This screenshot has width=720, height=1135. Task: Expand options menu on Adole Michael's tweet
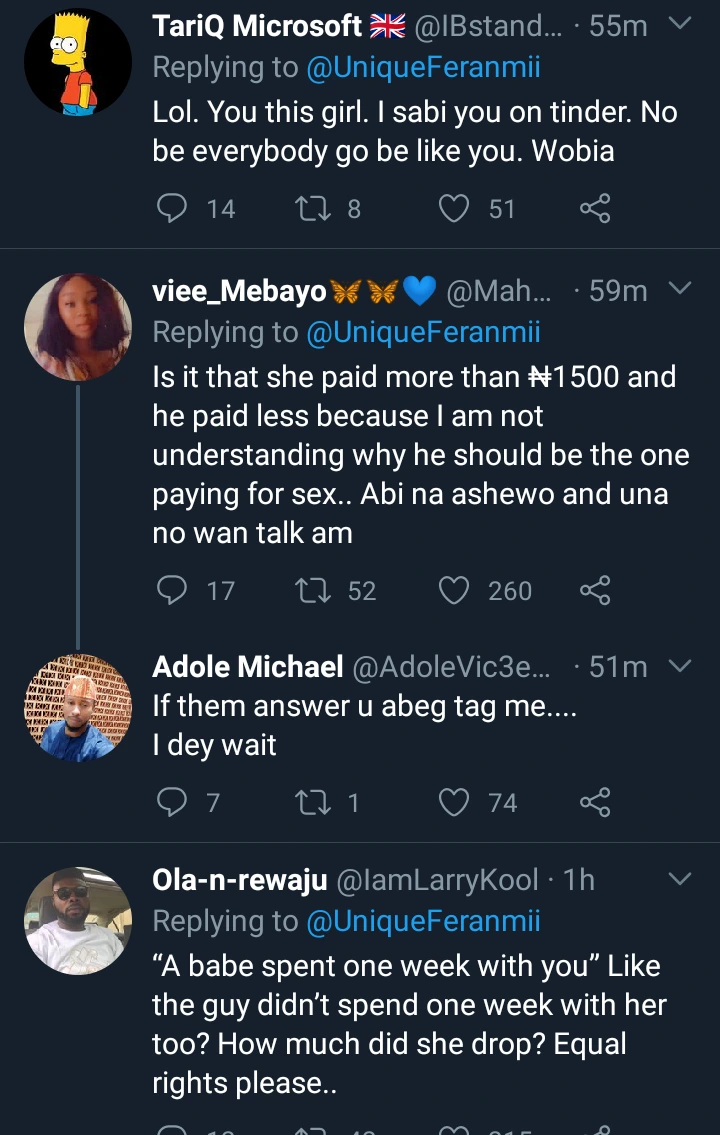tap(679, 666)
